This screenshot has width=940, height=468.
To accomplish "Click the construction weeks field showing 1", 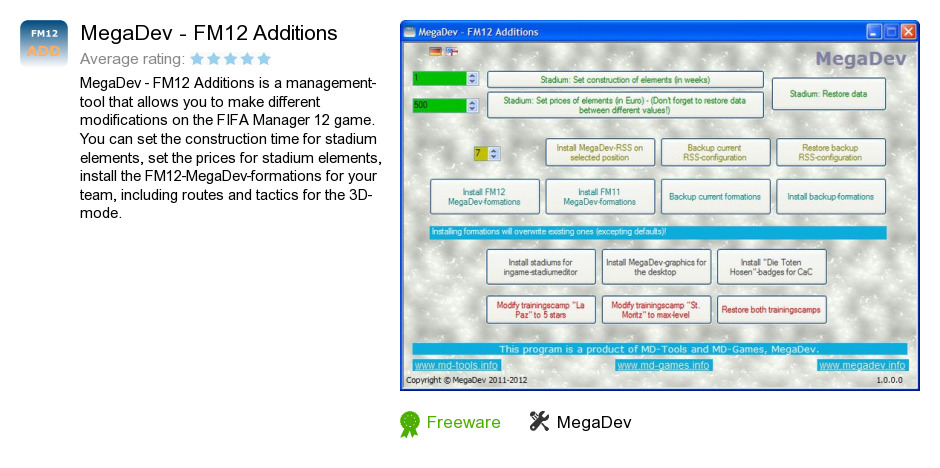I will click(439, 78).
